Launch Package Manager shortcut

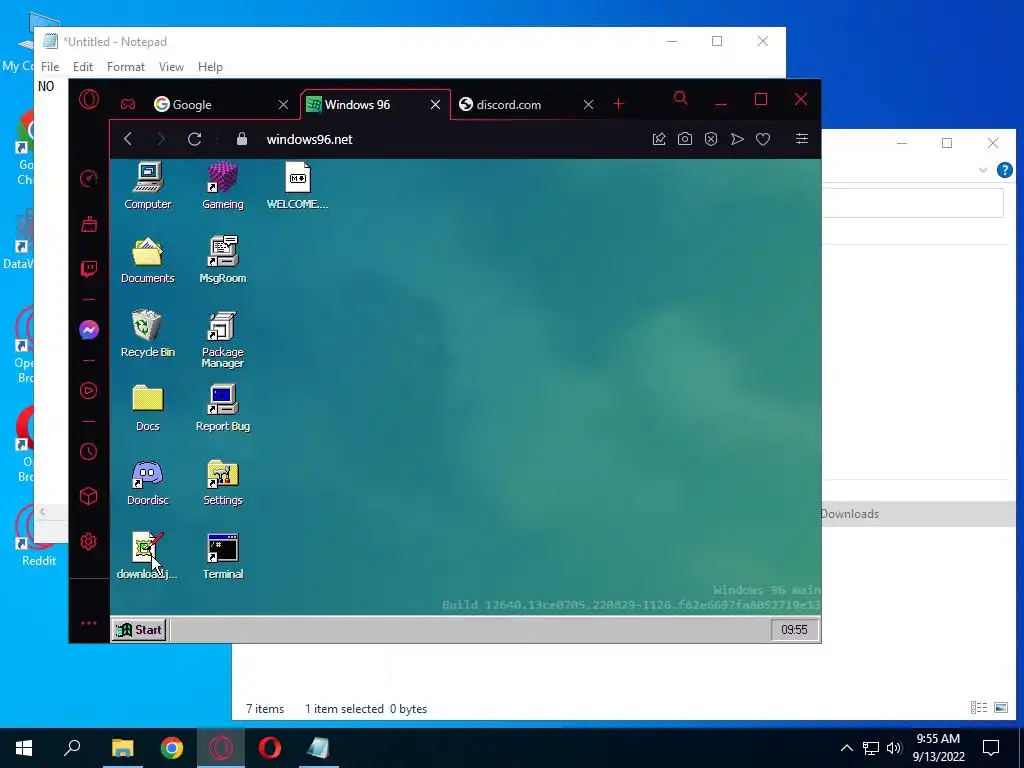[223, 339]
